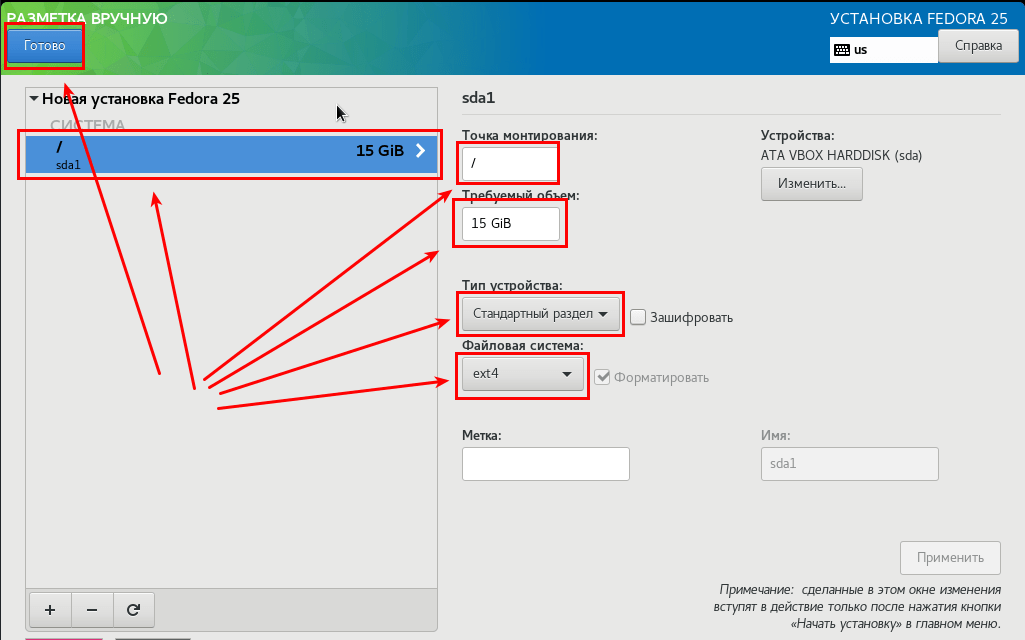Click the ATA VBOX HARDDISK (sda) text

tap(841, 156)
